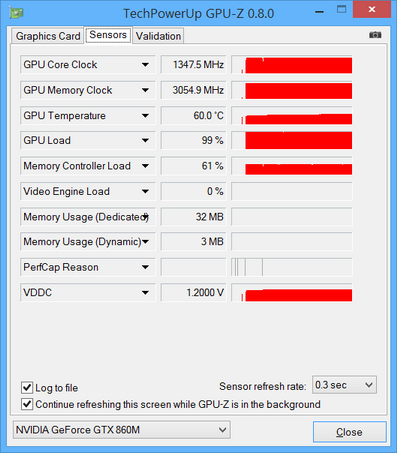The height and width of the screenshot is (453, 397).
Task: Open the PerfCap Reason dropdown
Action: coord(145,267)
